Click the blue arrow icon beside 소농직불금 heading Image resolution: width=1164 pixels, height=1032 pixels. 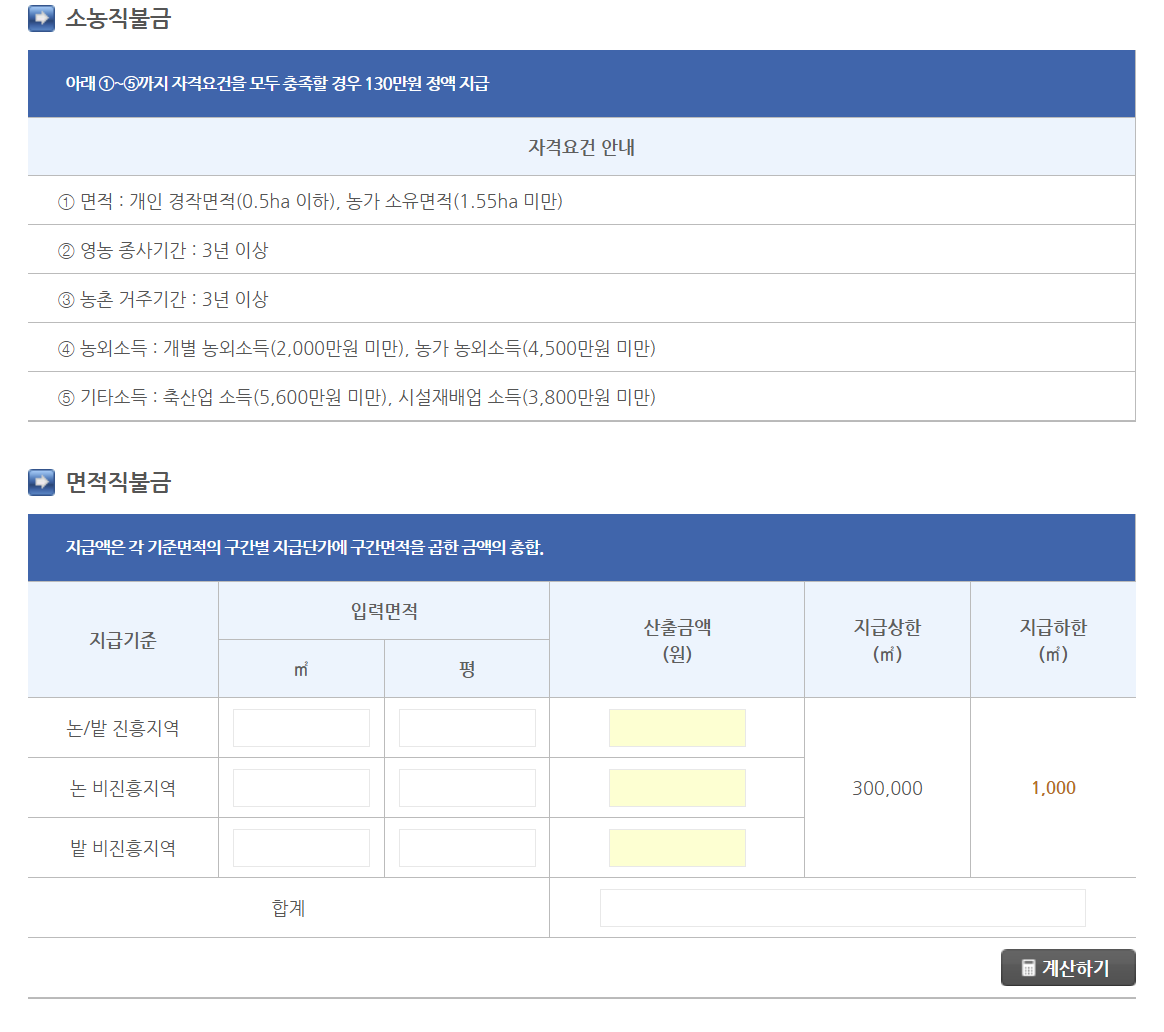pos(39,19)
